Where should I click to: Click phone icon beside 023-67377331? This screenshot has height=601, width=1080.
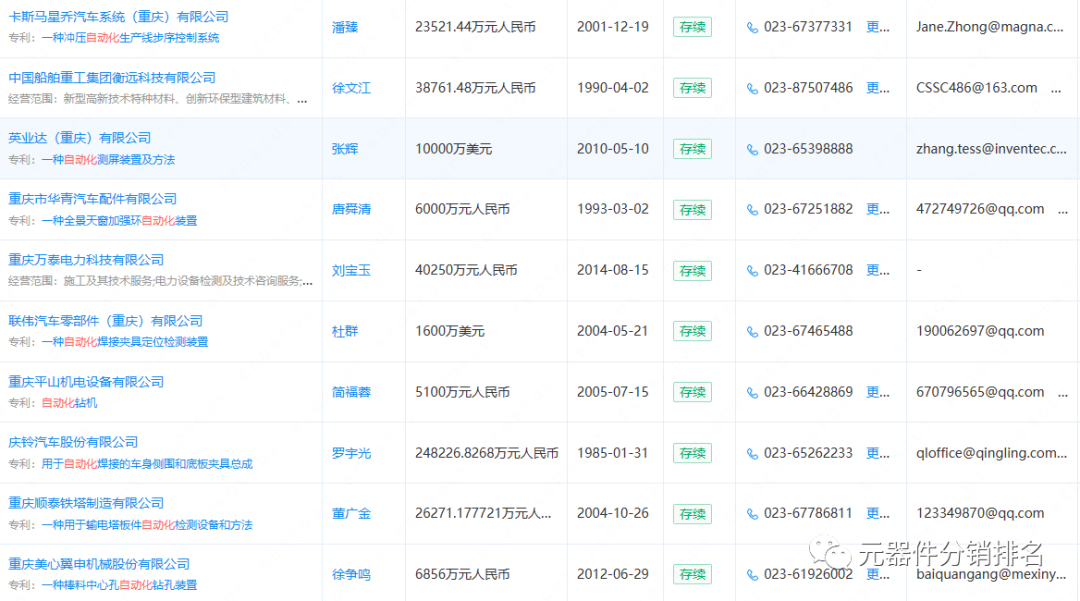[x=752, y=28]
